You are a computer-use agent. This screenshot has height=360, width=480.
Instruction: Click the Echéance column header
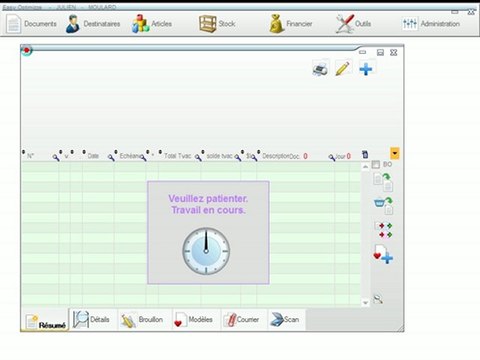(129, 156)
